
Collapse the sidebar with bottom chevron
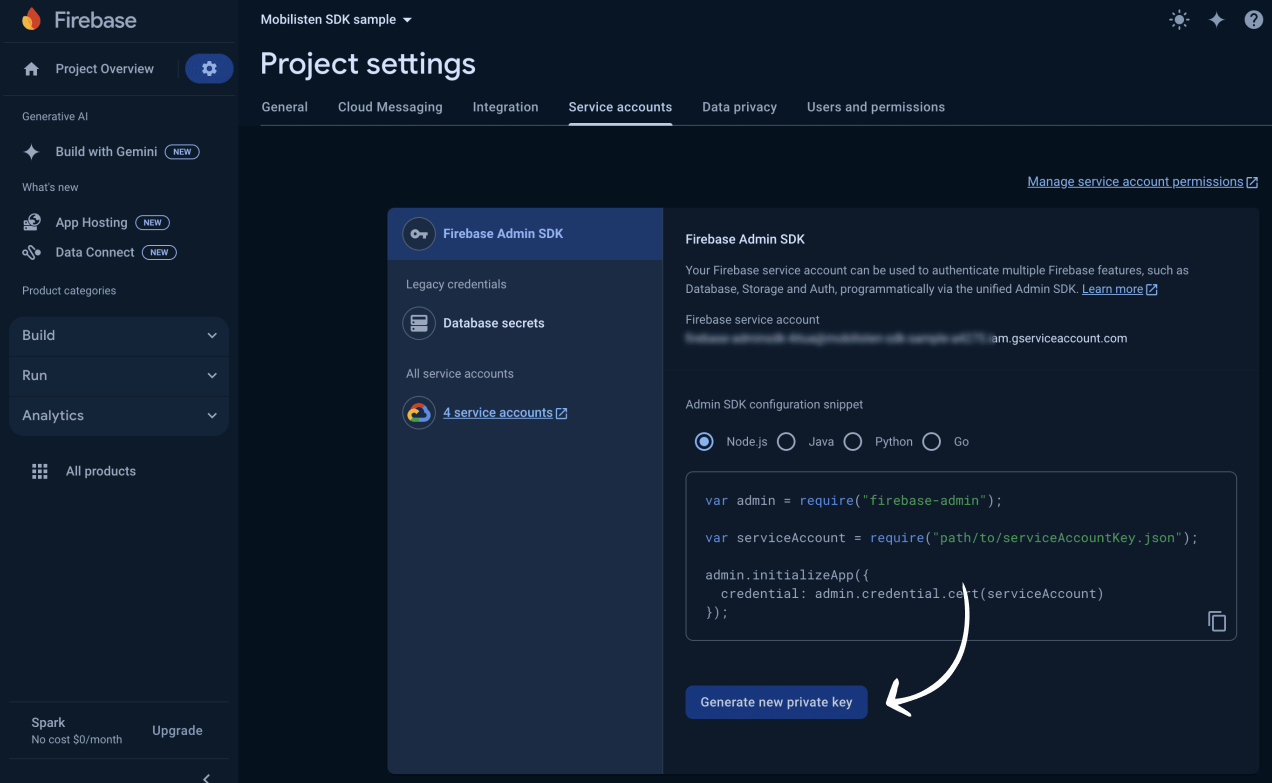pos(206,777)
